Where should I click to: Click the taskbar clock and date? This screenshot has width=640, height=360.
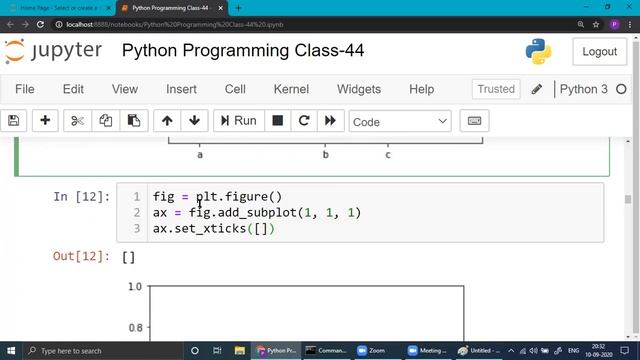coord(598,351)
